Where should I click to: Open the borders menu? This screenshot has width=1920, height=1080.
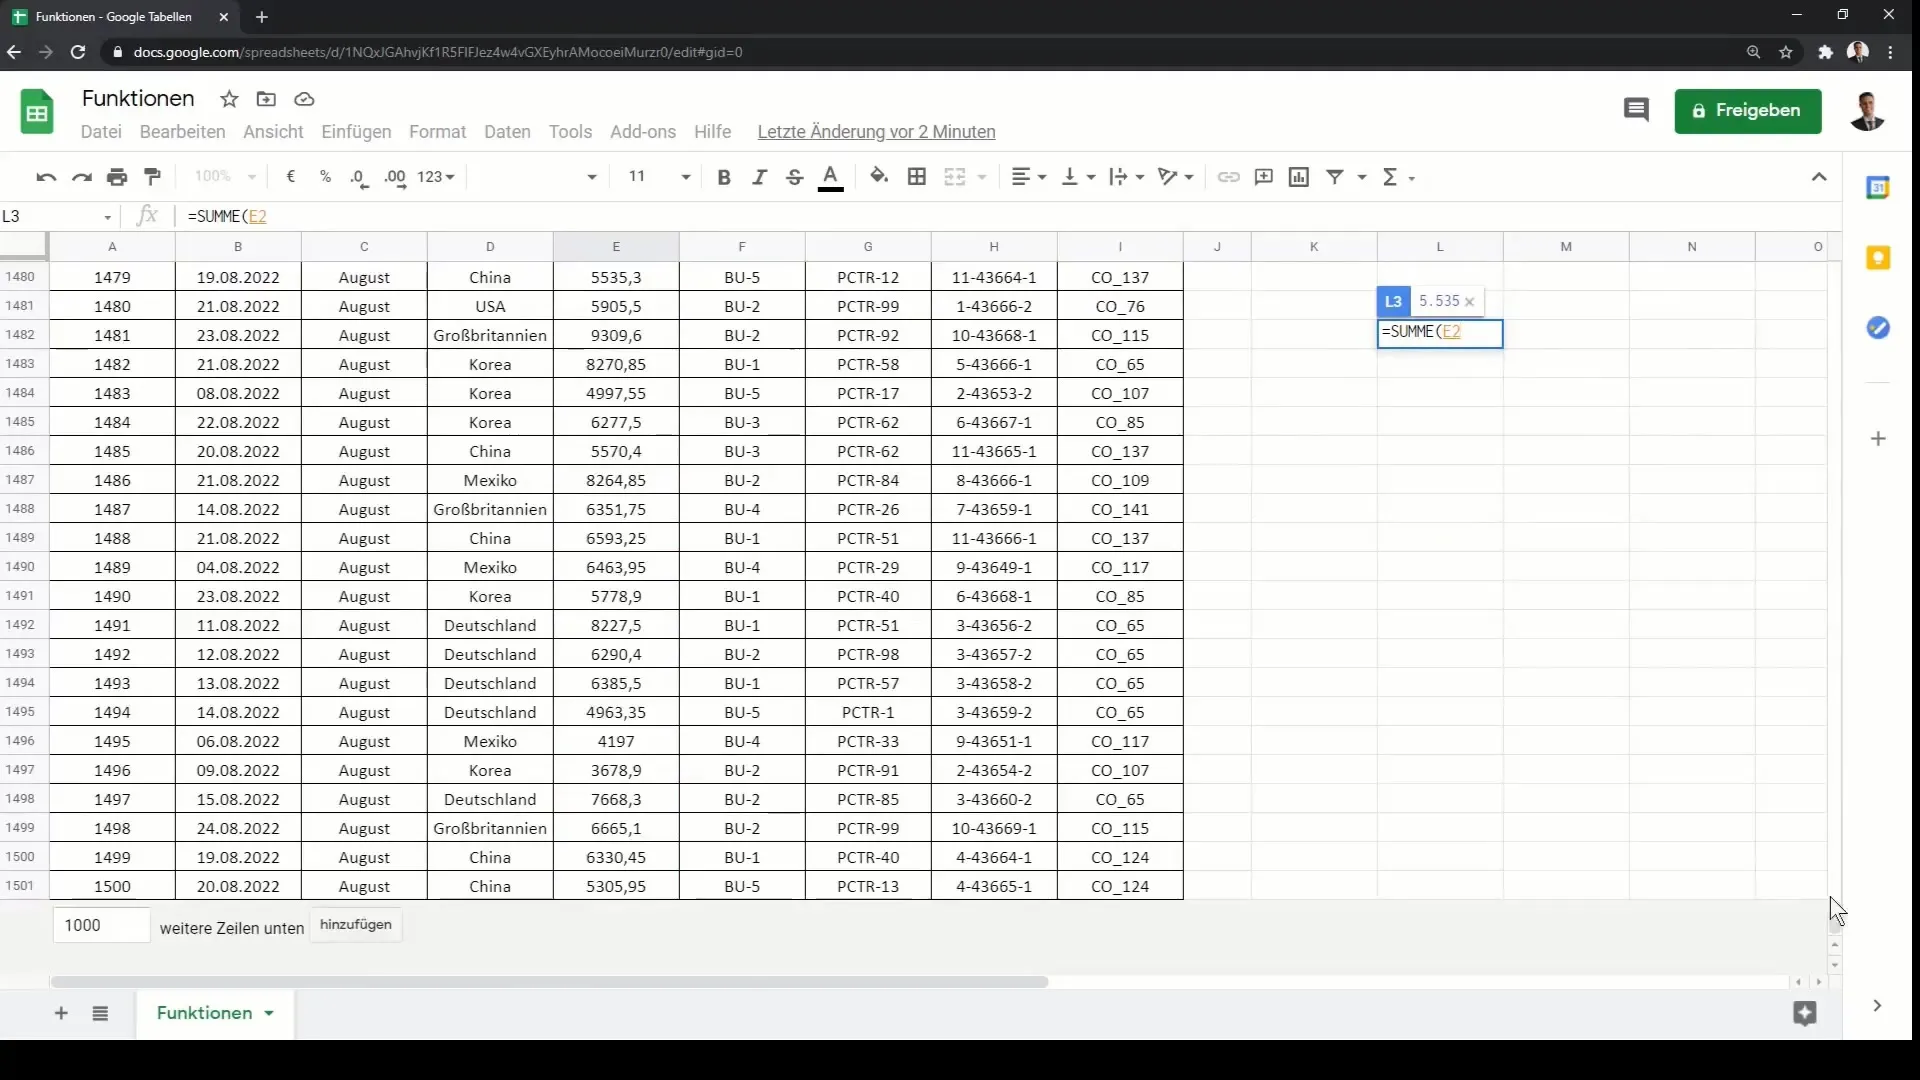click(917, 177)
